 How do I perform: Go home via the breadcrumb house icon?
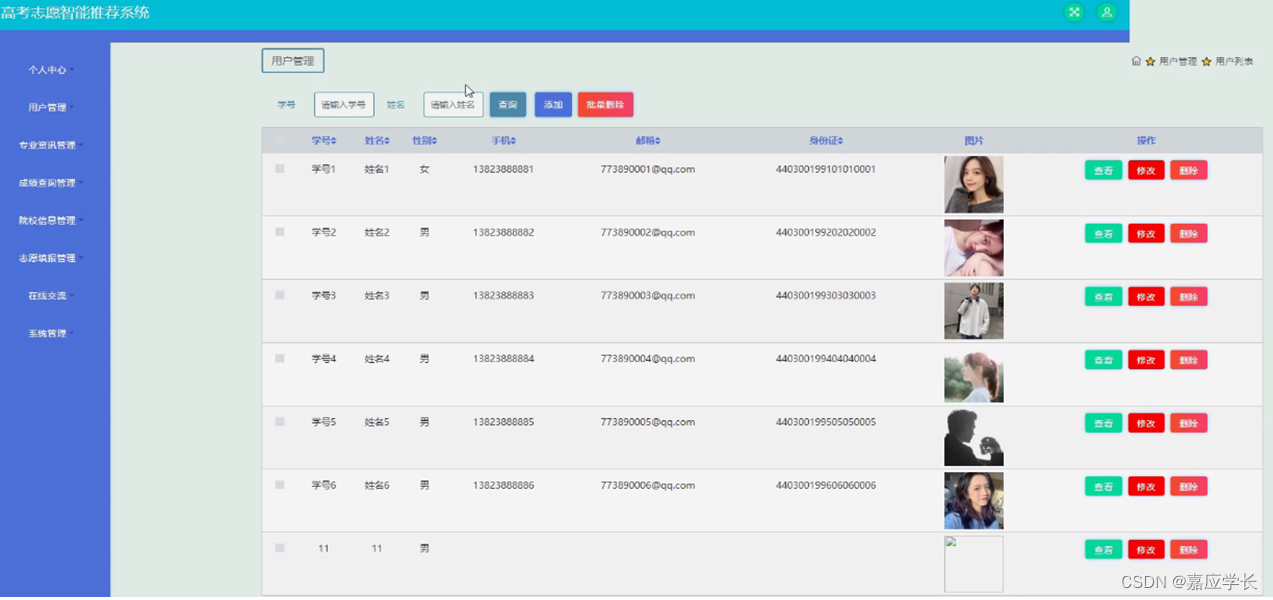(x=1136, y=61)
